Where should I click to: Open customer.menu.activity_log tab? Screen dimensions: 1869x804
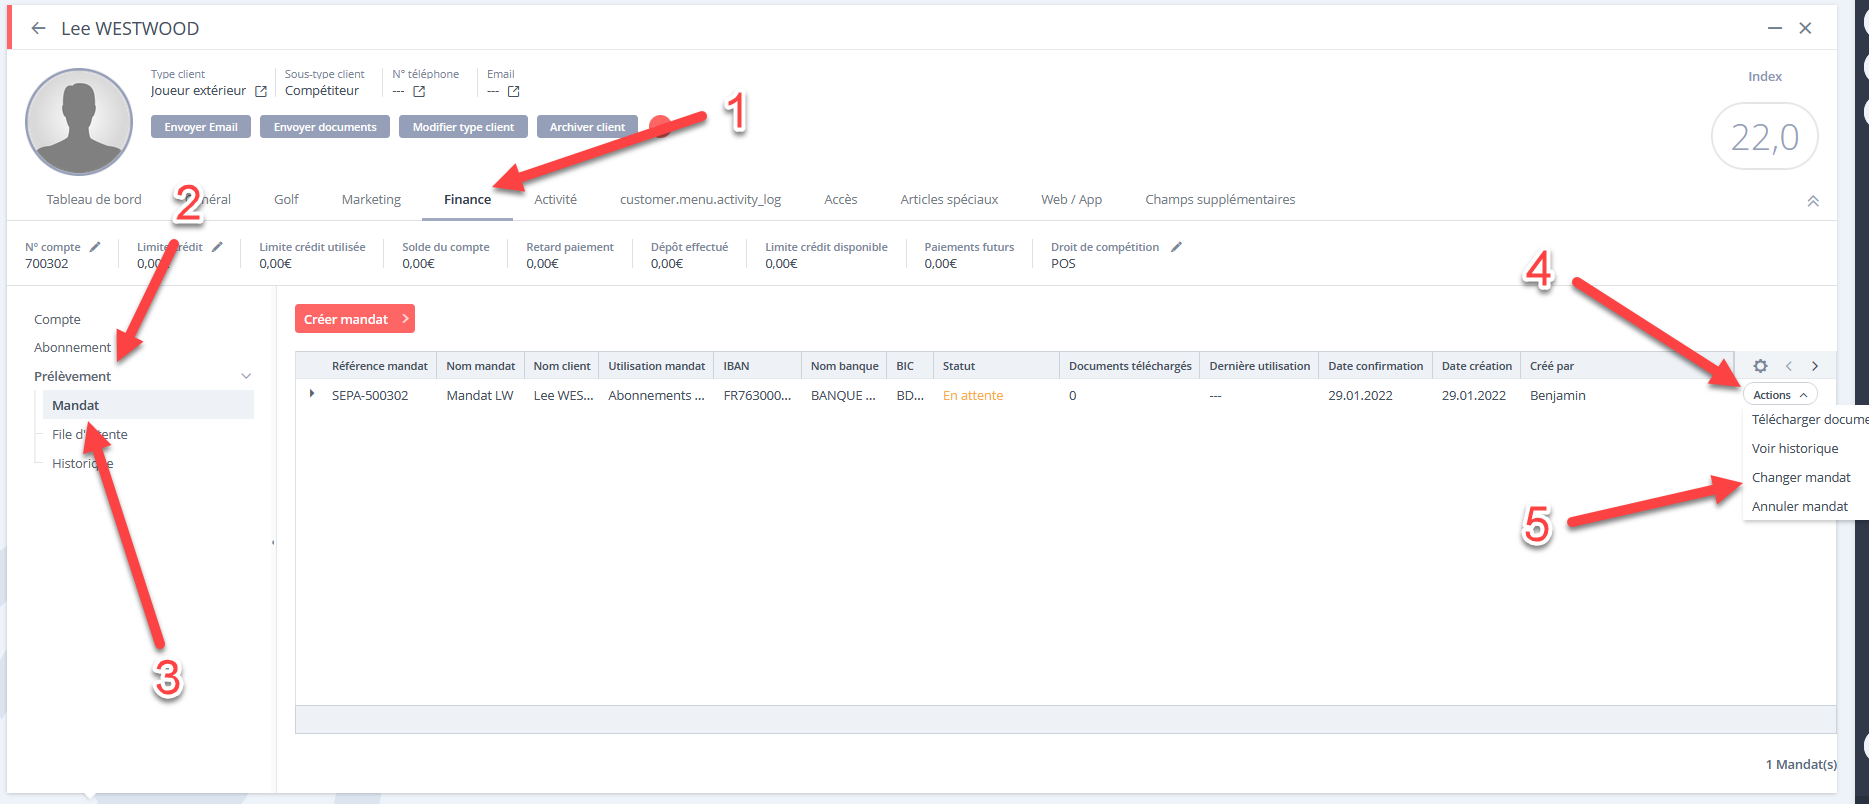(x=700, y=199)
